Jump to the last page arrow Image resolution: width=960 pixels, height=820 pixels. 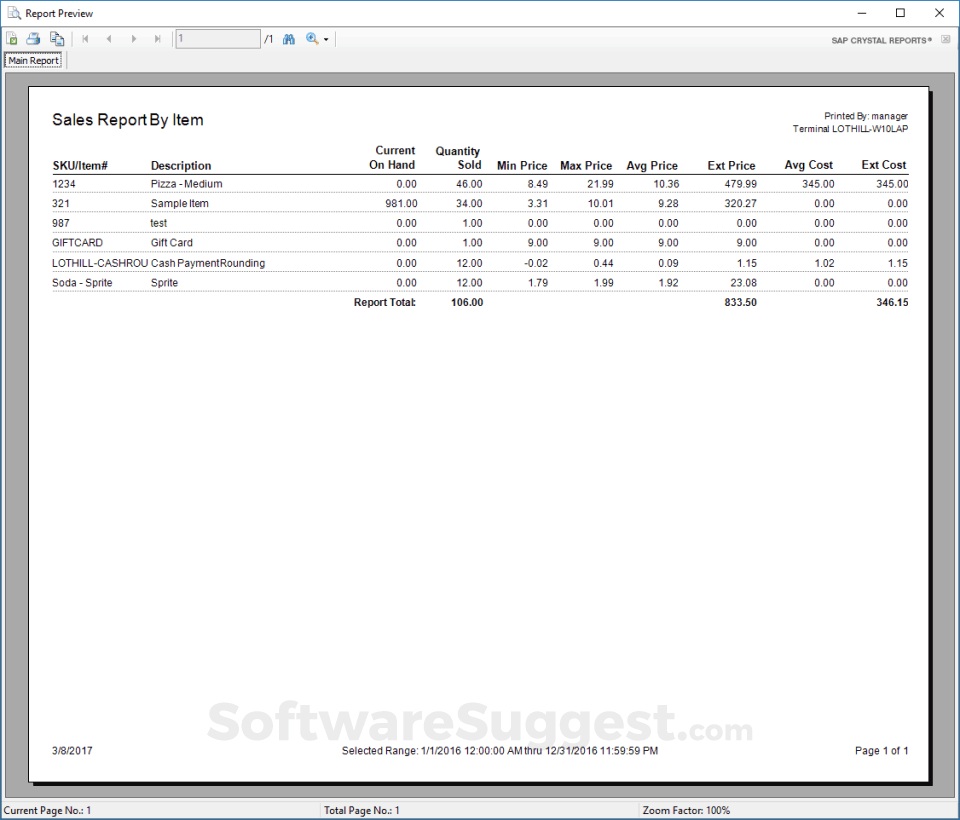(x=158, y=39)
